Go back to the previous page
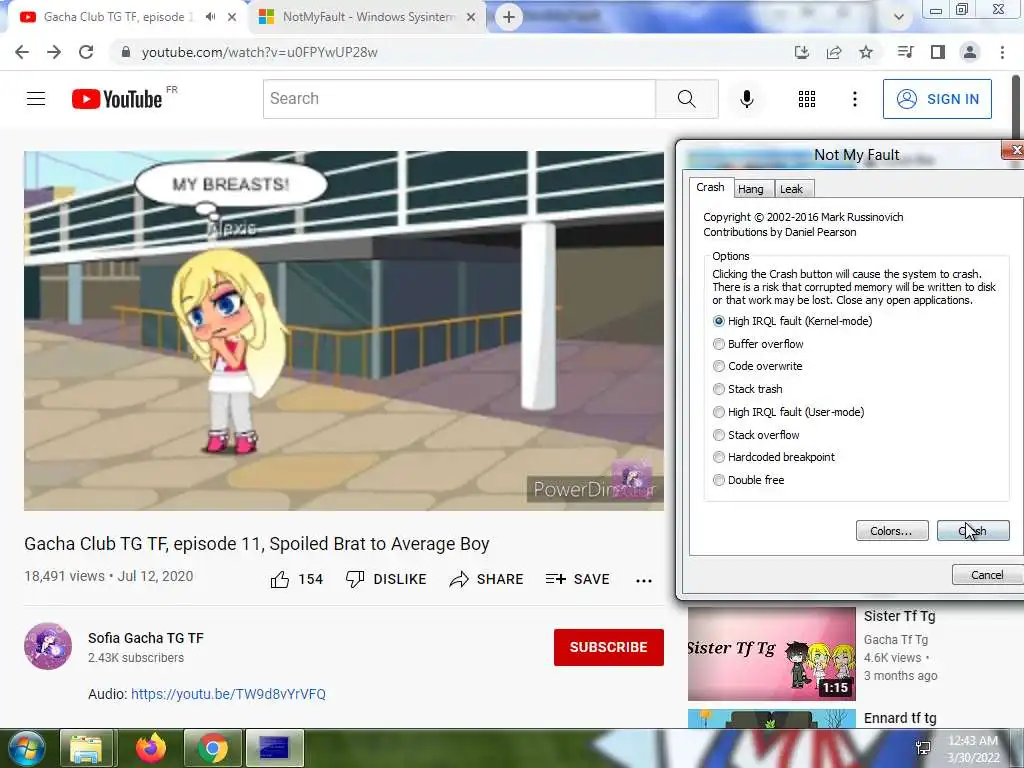Viewport: 1024px width, 768px height. 22,52
